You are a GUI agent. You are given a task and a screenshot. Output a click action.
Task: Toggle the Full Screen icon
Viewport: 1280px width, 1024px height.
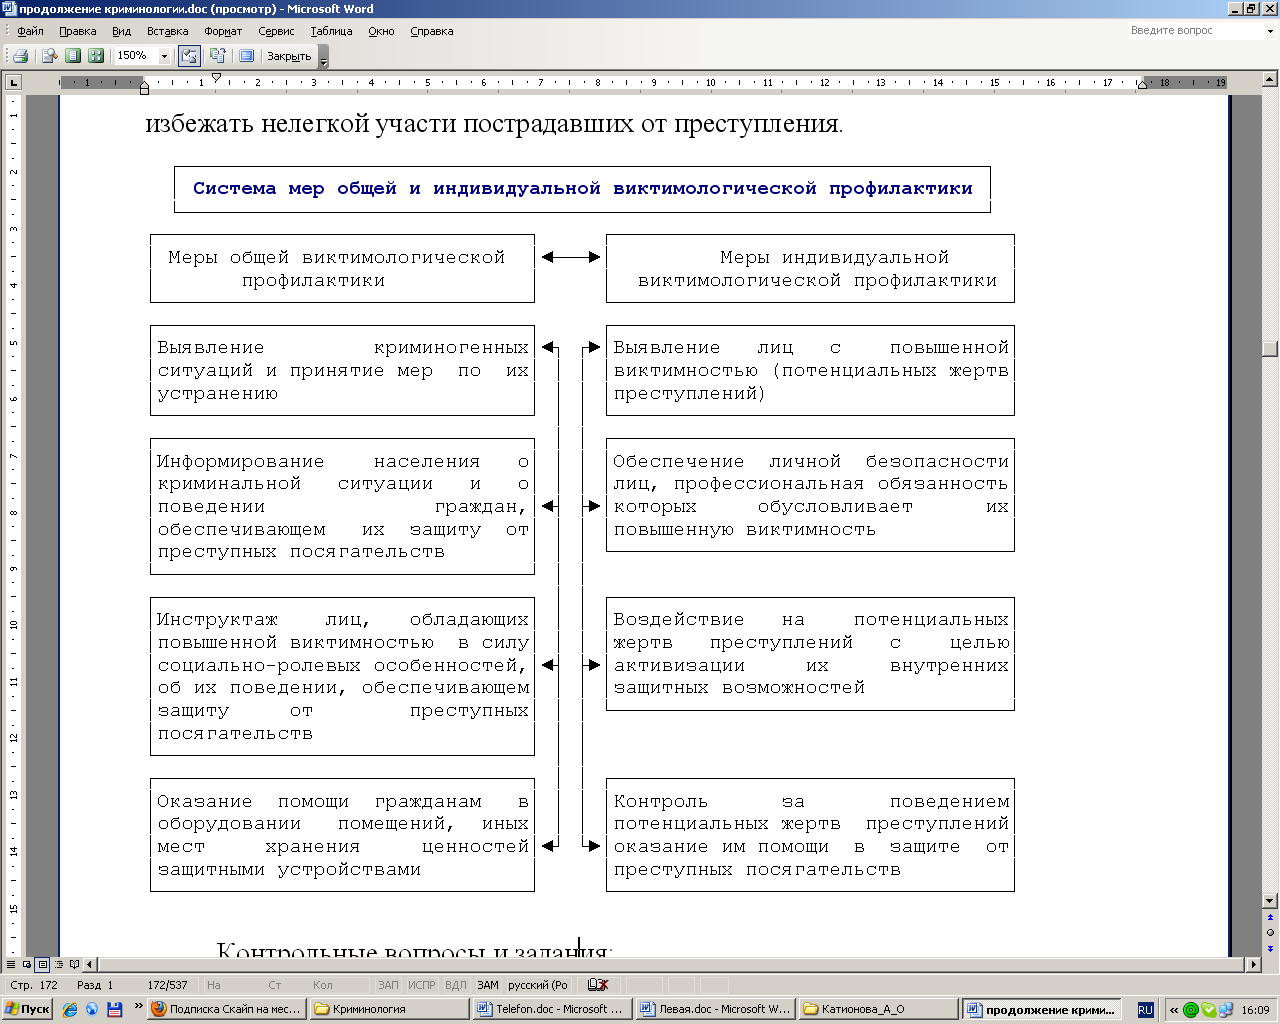coord(246,56)
